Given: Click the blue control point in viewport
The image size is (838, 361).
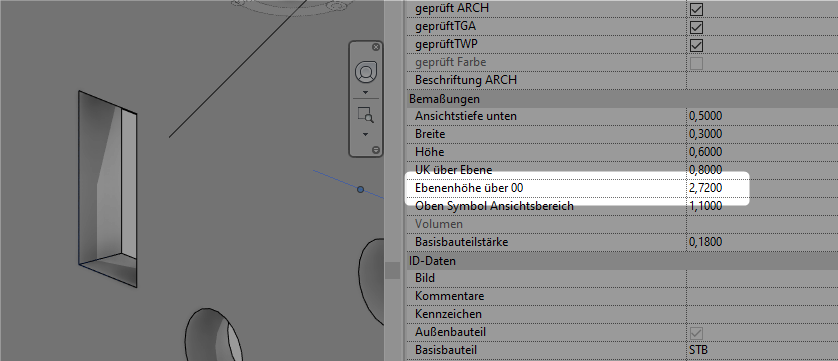Looking at the screenshot, I should 361,189.
